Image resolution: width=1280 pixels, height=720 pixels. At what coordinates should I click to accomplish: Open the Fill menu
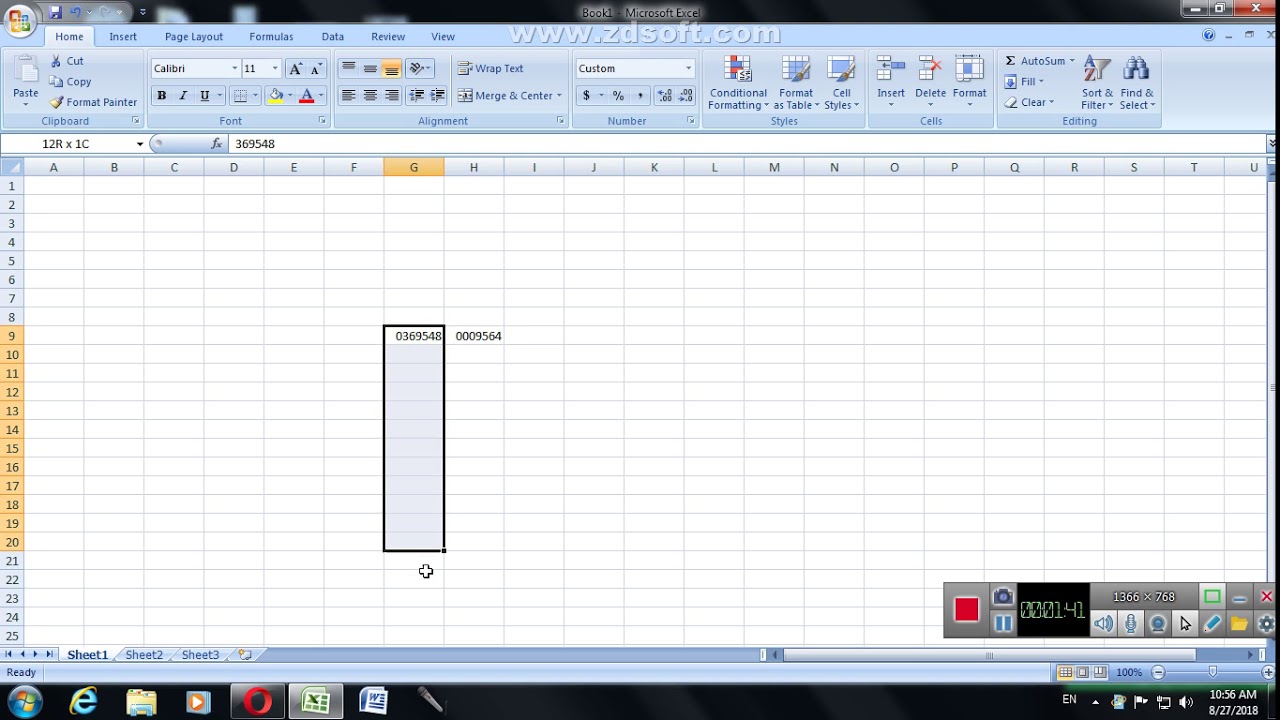point(1025,82)
